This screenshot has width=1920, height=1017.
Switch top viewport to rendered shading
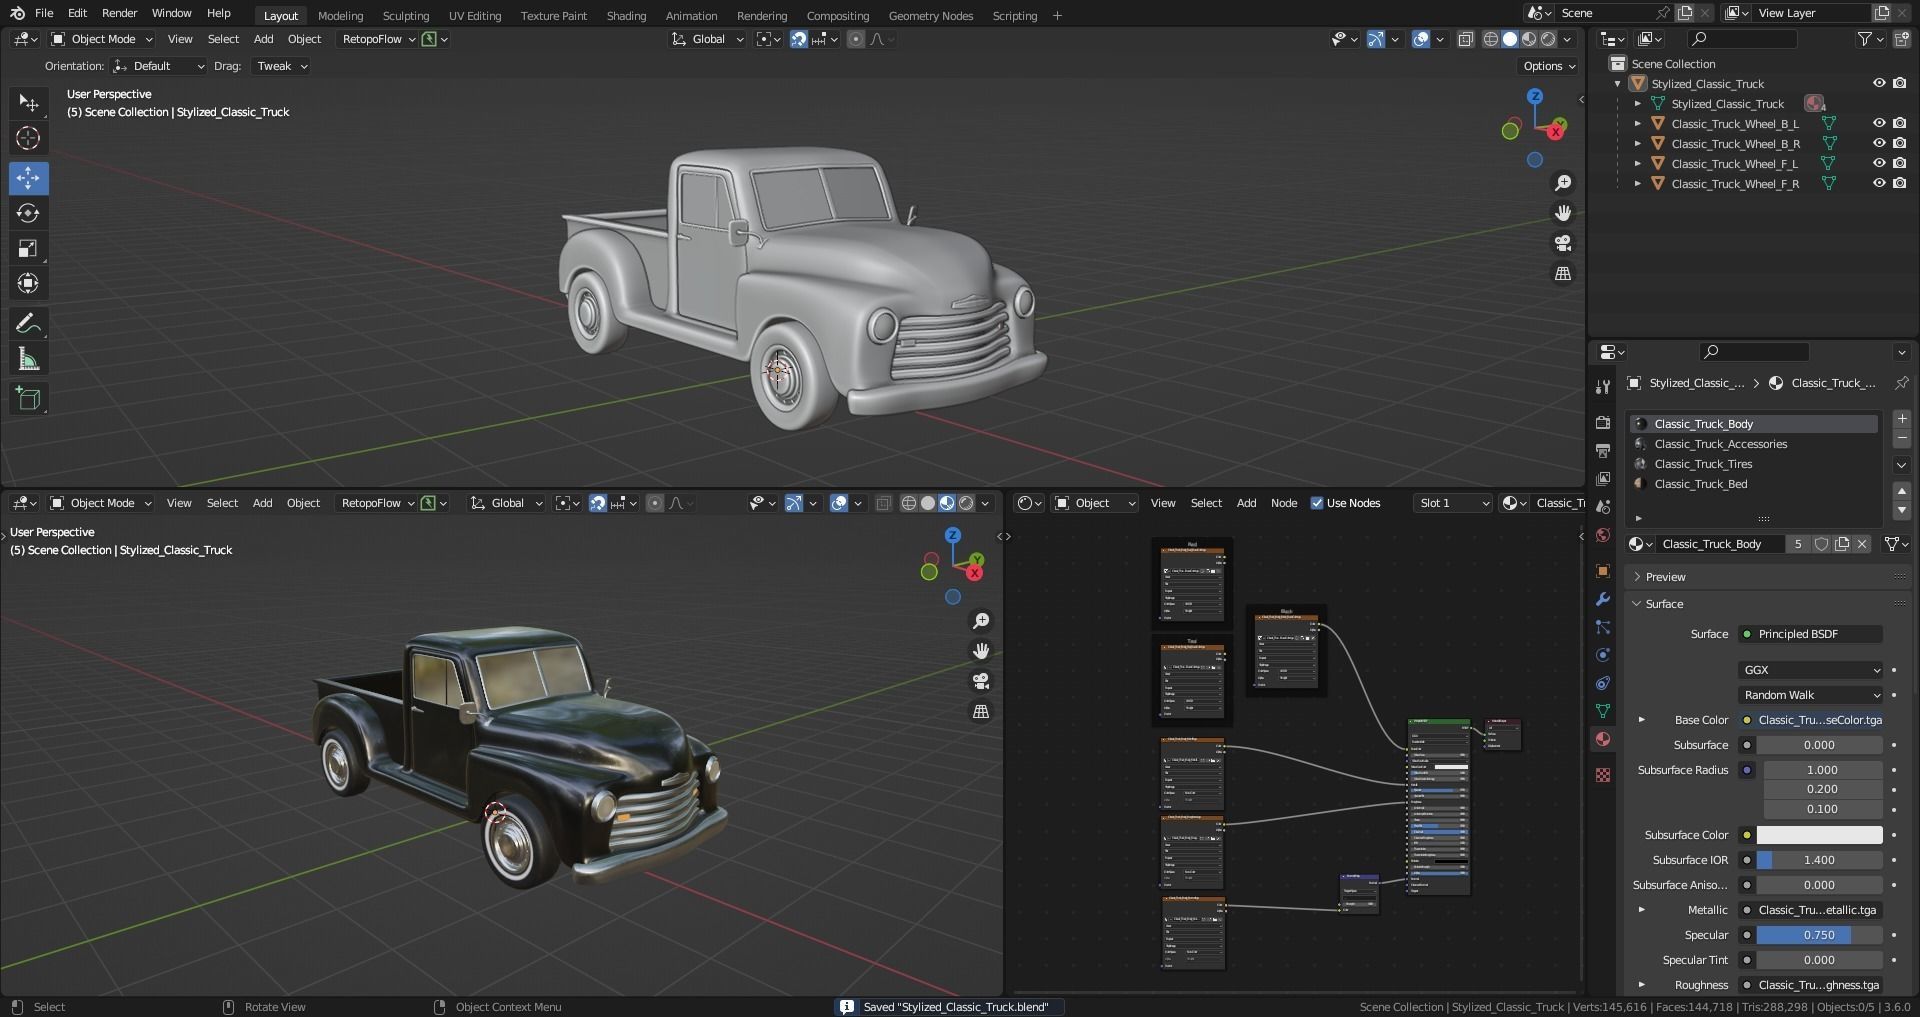(x=1548, y=39)
